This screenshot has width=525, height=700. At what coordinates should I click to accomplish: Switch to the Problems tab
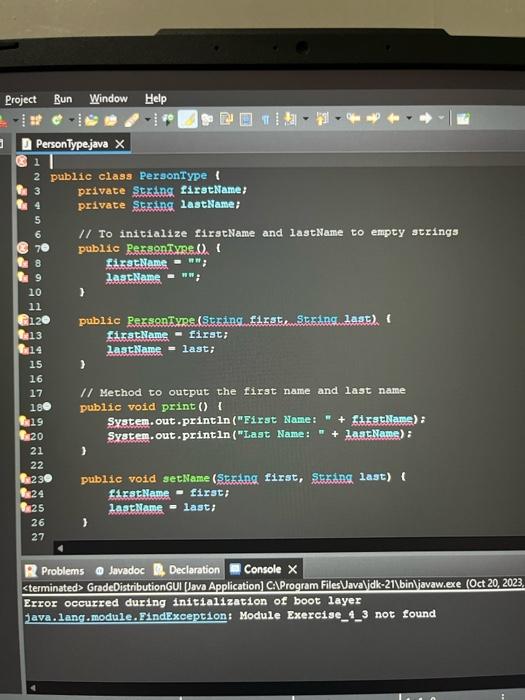coord(54,571)
